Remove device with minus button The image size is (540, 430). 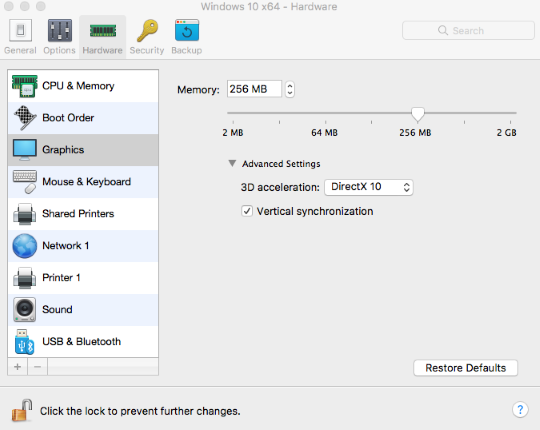(38, 367)
